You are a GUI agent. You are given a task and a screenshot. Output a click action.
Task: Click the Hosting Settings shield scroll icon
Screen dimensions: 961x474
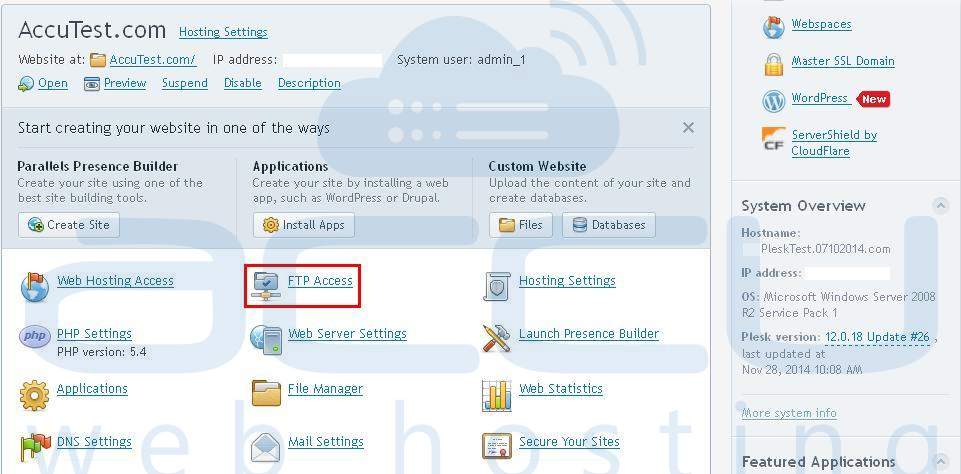pos(497,286)
